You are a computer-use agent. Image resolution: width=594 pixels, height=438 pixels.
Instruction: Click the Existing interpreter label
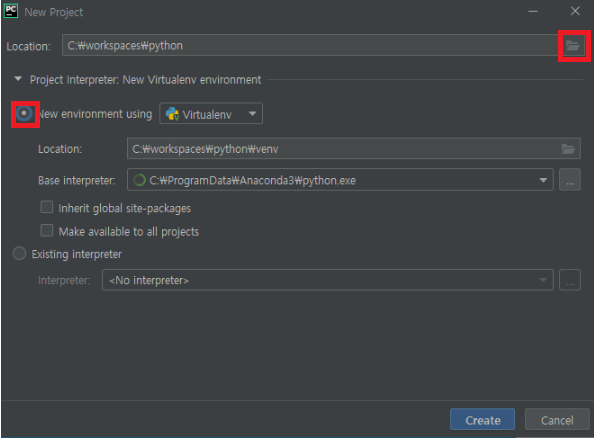(77, 254)
